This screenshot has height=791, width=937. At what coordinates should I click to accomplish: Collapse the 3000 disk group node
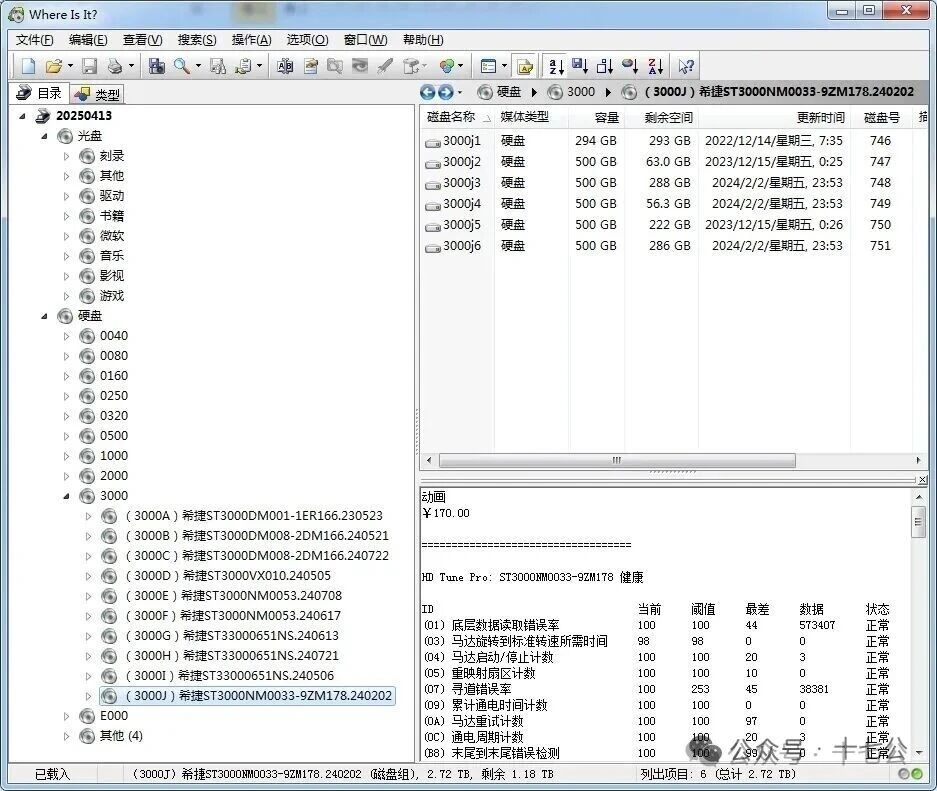point(67,496)
